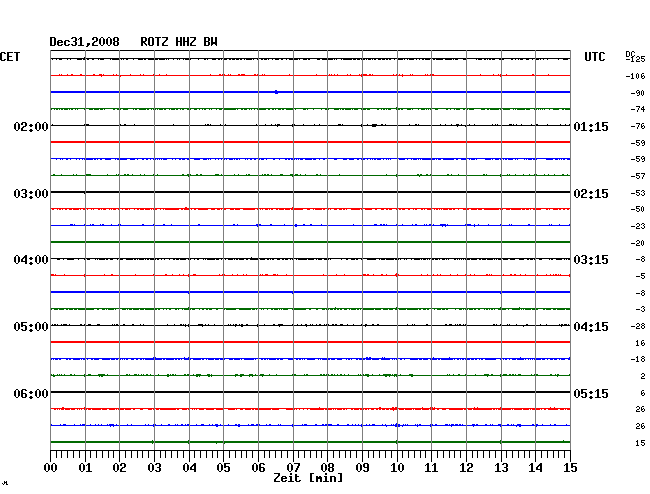Click the DC offset value "-23"
650x494 pixels.
click(x=638, y=226)
